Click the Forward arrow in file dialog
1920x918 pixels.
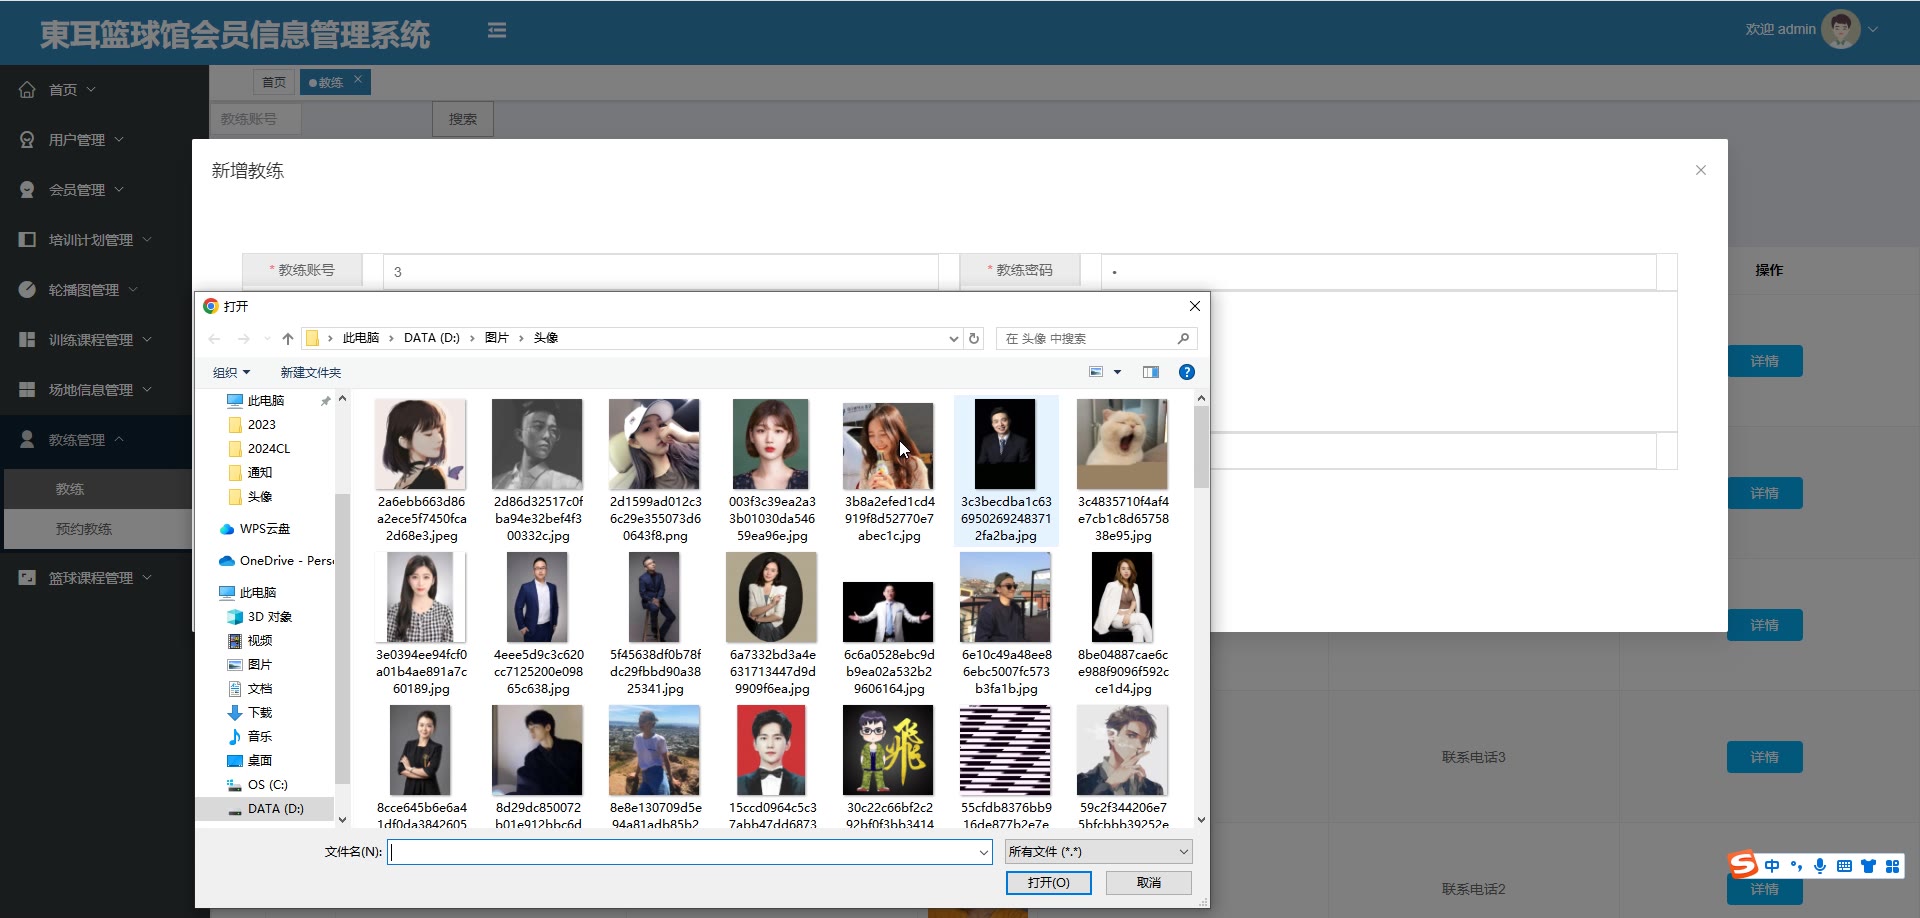243,339
